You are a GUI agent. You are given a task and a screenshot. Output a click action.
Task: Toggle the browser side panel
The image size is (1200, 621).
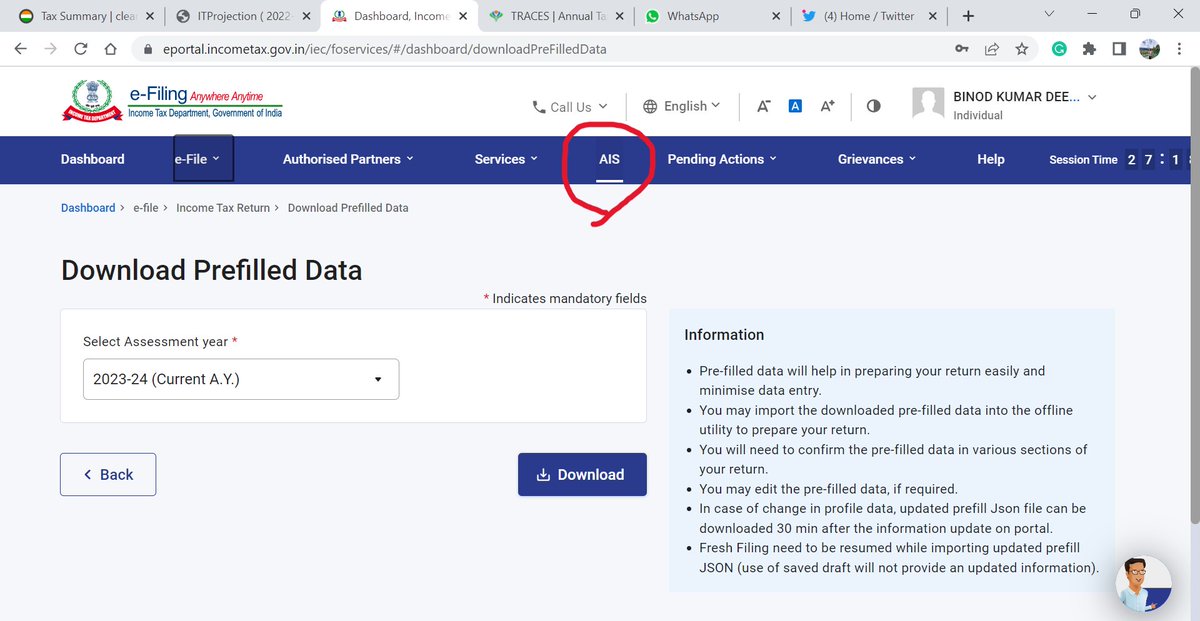point(1119,49)
